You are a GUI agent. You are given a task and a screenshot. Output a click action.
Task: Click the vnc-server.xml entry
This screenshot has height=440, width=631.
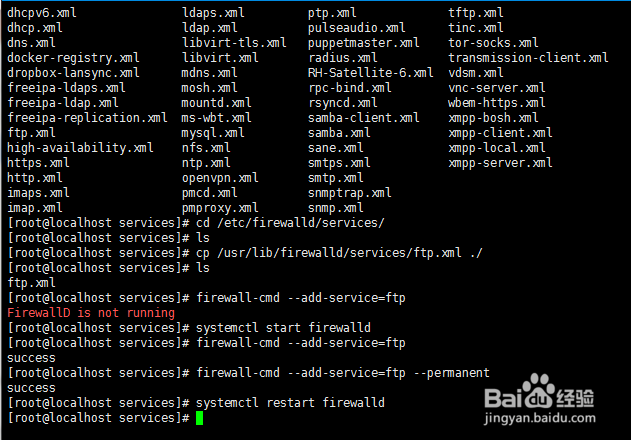(496, 88)
